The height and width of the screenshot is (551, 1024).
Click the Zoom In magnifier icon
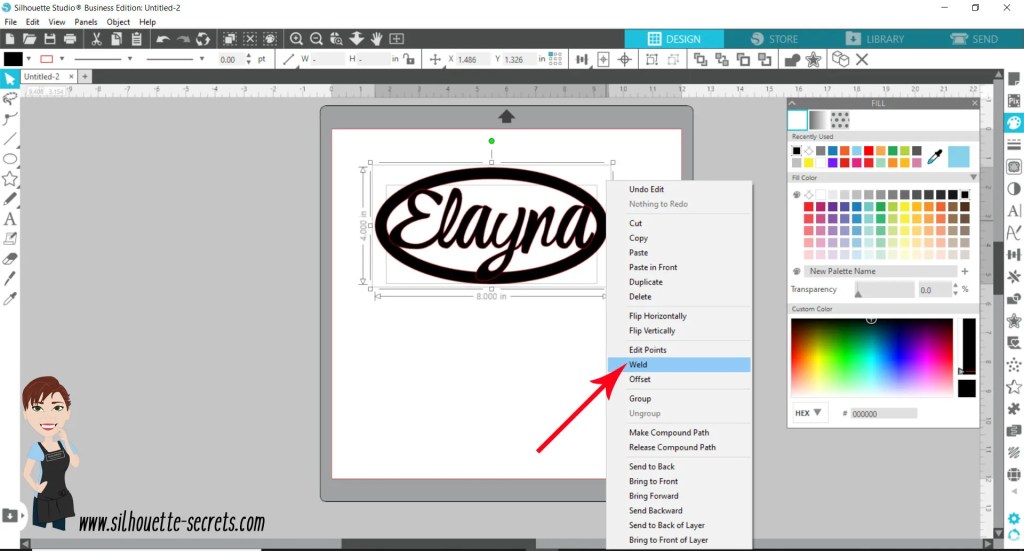tap(296, 39)
